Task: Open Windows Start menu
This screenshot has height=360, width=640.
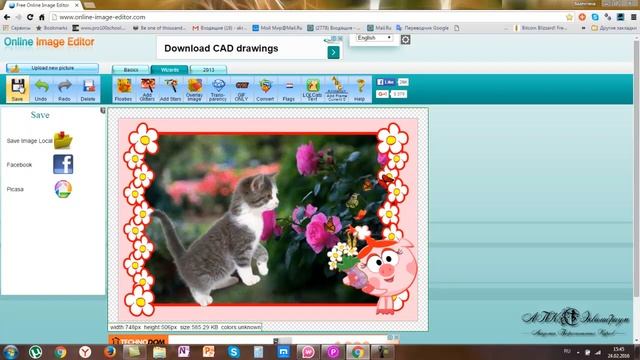Action: click(11, 352)
